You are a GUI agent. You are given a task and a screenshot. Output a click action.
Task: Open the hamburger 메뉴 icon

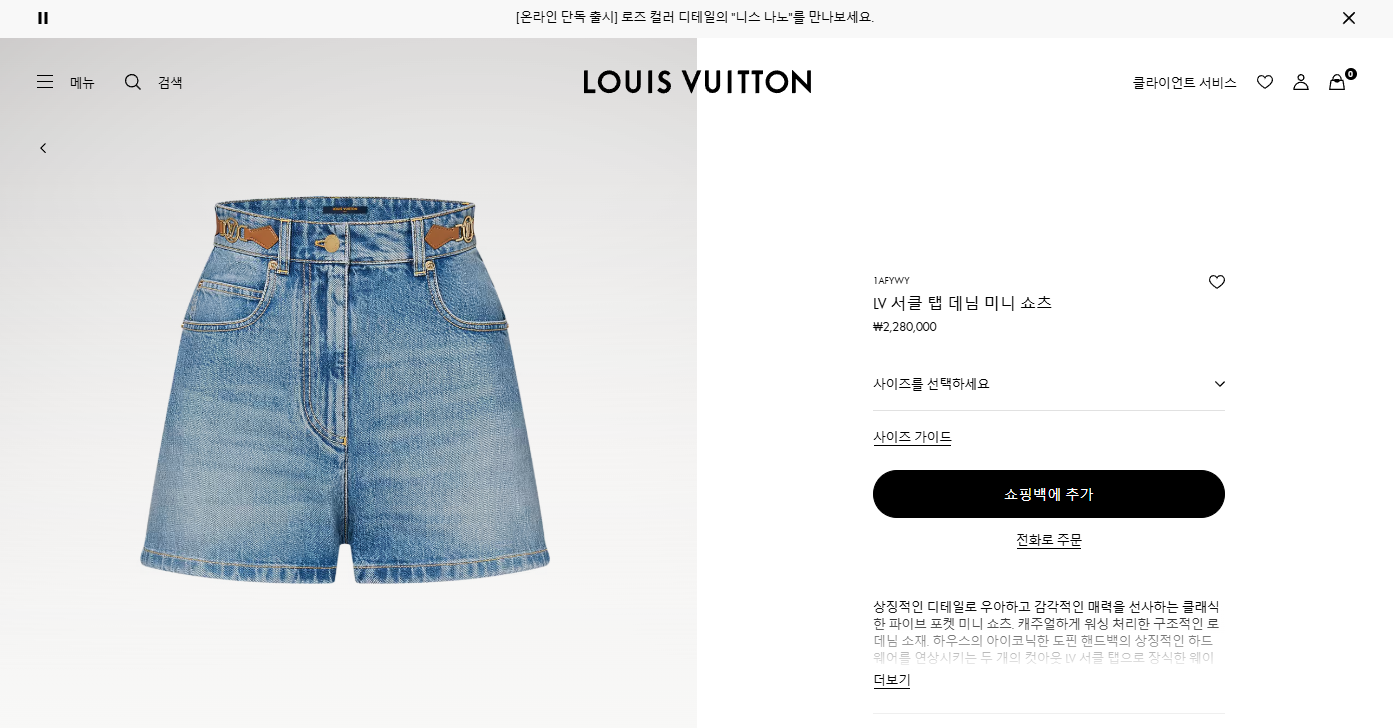click(45, 82)
